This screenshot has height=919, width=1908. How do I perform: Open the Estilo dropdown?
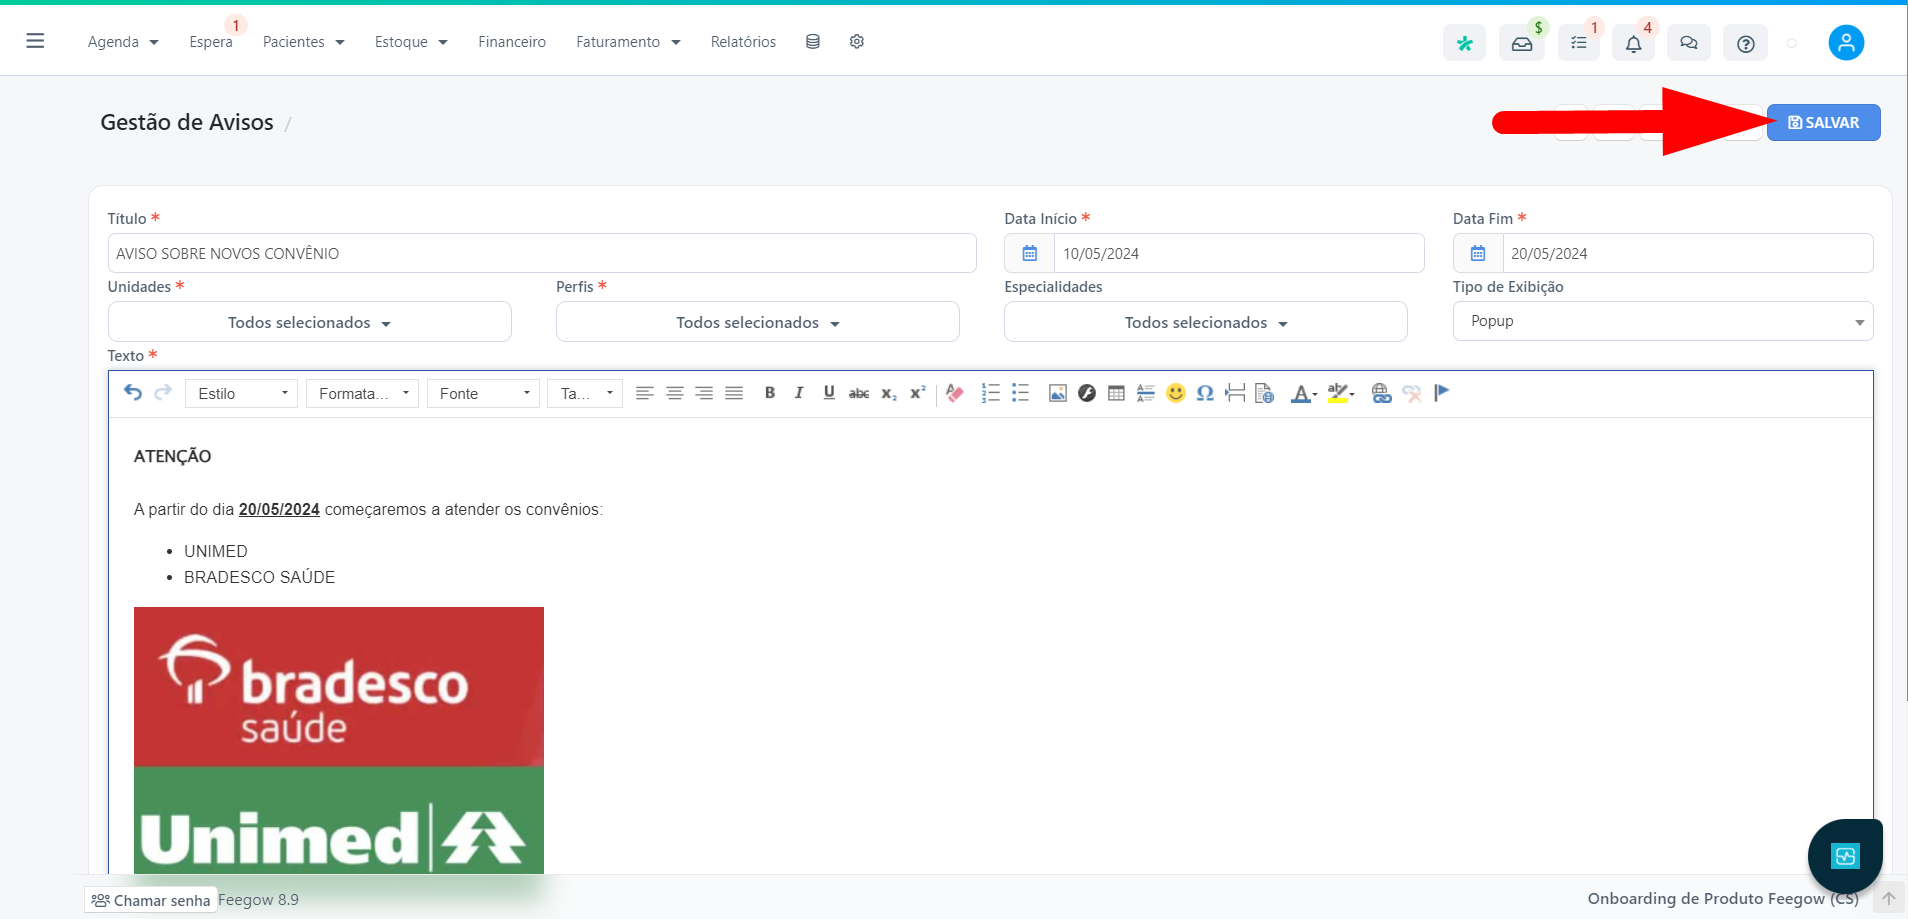(241, 393)
